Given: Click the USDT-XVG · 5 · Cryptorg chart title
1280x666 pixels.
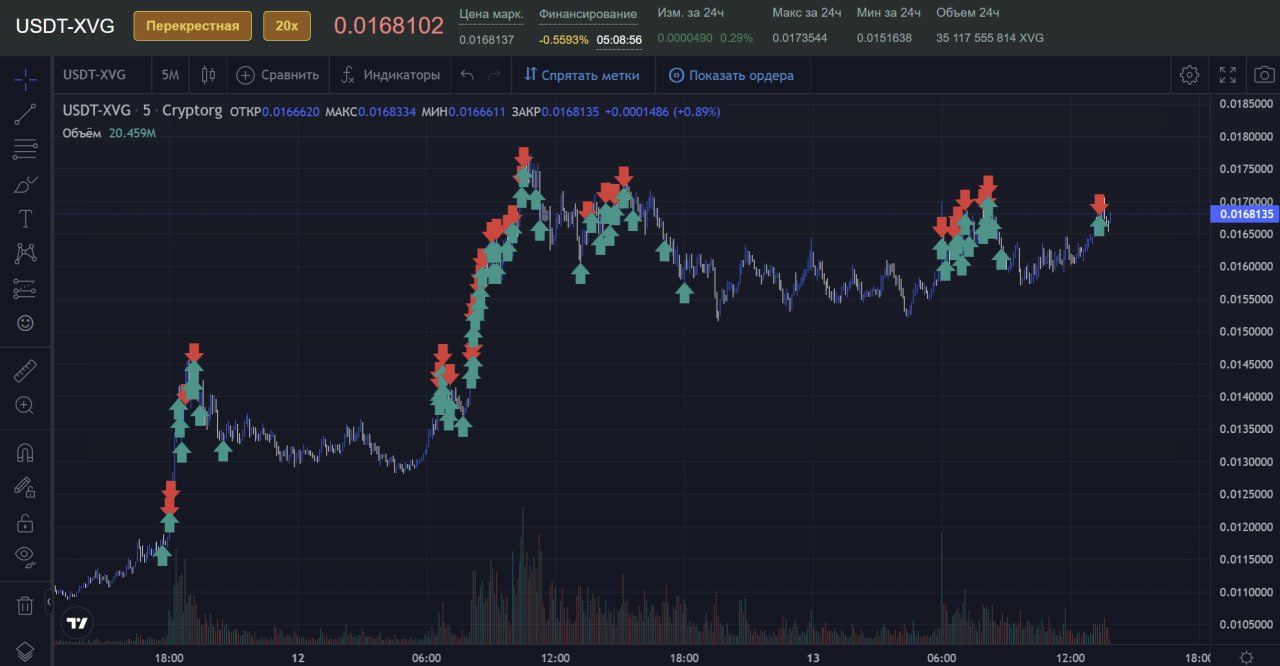Looking at the screenshot, I should click(x=142, y=111).
